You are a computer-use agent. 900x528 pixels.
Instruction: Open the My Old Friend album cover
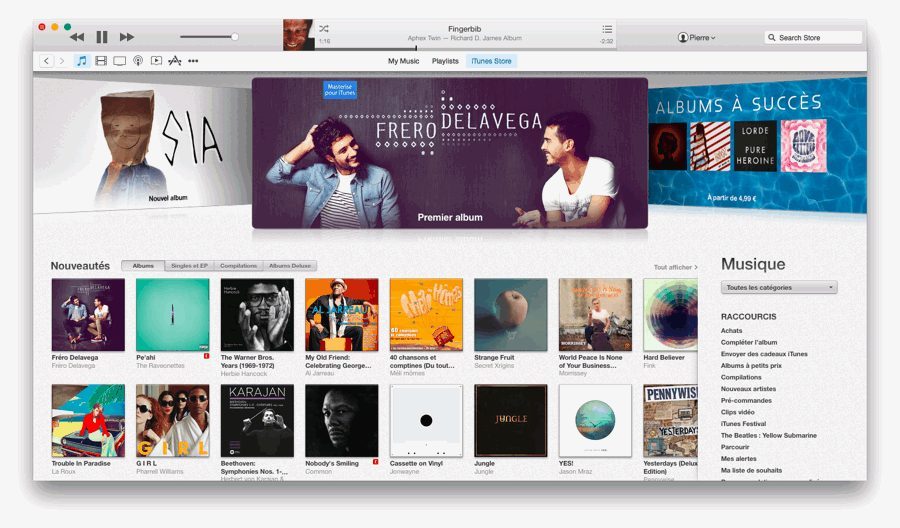pyautogui.click(x=342, y=315)
